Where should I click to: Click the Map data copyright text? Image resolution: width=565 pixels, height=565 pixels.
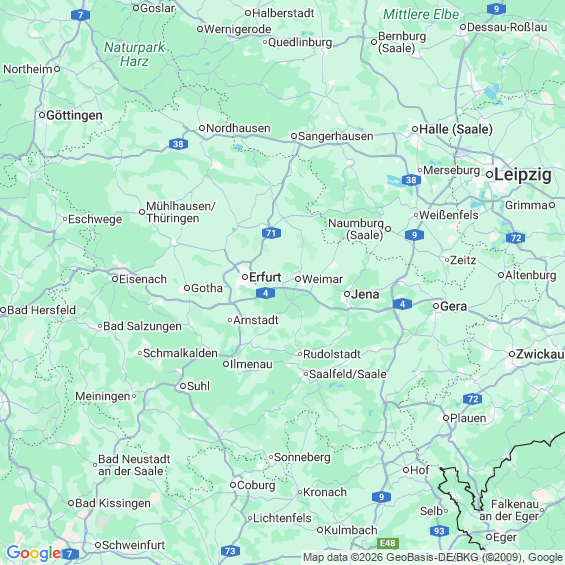[432, 557]
